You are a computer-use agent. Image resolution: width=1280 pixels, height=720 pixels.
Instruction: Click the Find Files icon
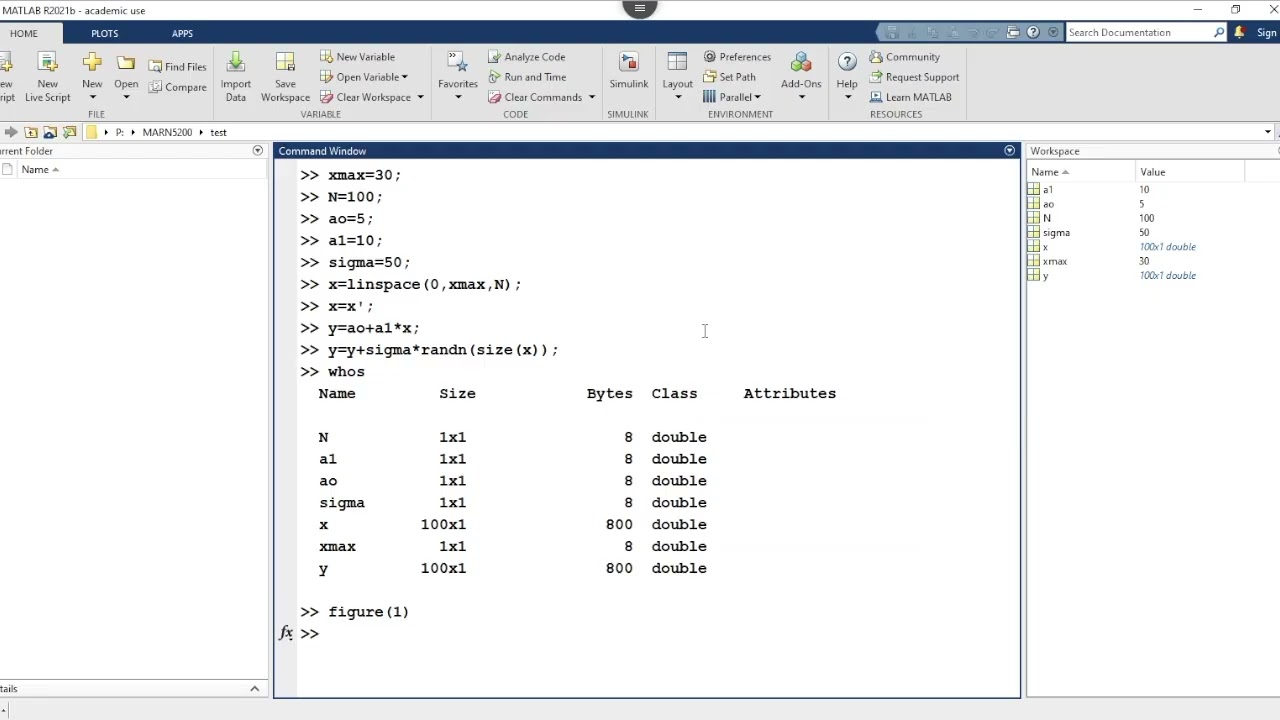[156, 67]
